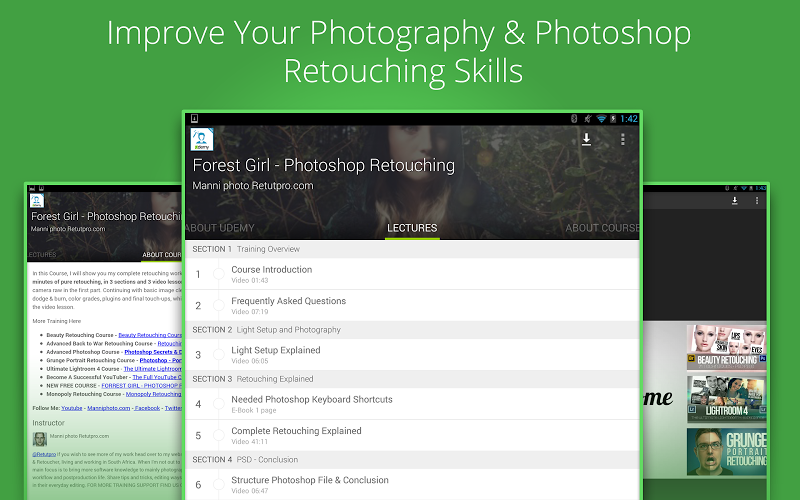Tap the muted sound icon in center status bar
This screenshot has width=800, height=500.
click(587, 119)
